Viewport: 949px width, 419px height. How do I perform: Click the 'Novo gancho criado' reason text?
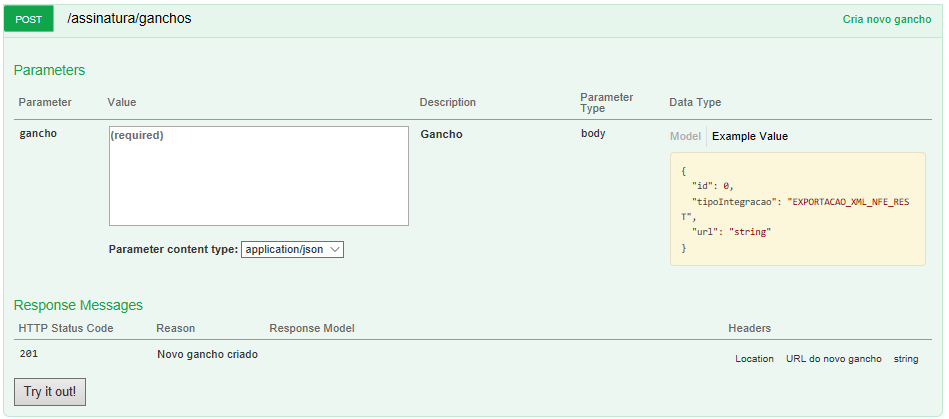[x=207, y=354]
